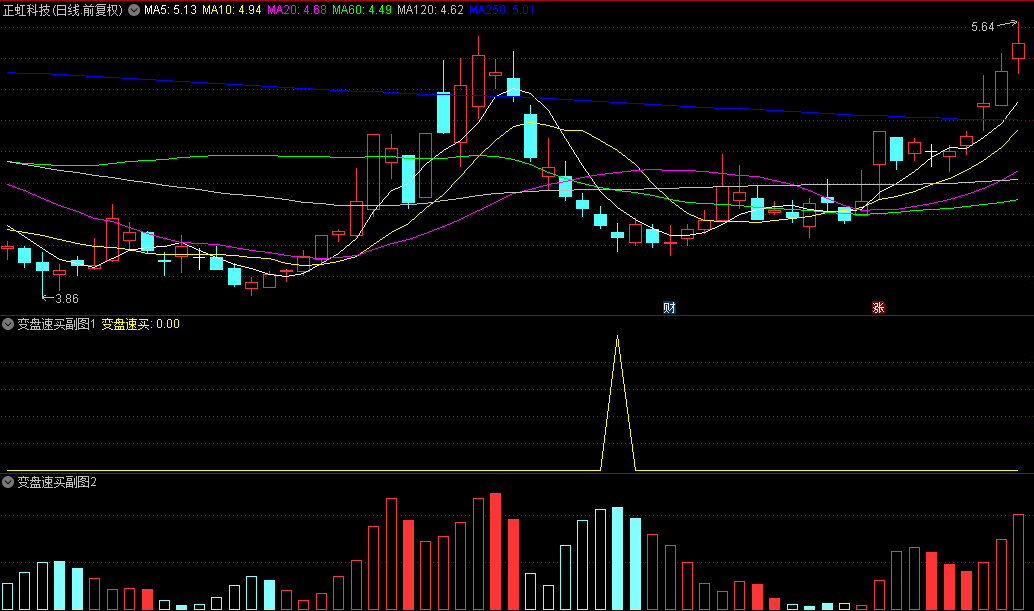Click the 5.64 high price label

pyautogui.click(x=983, y=27)
